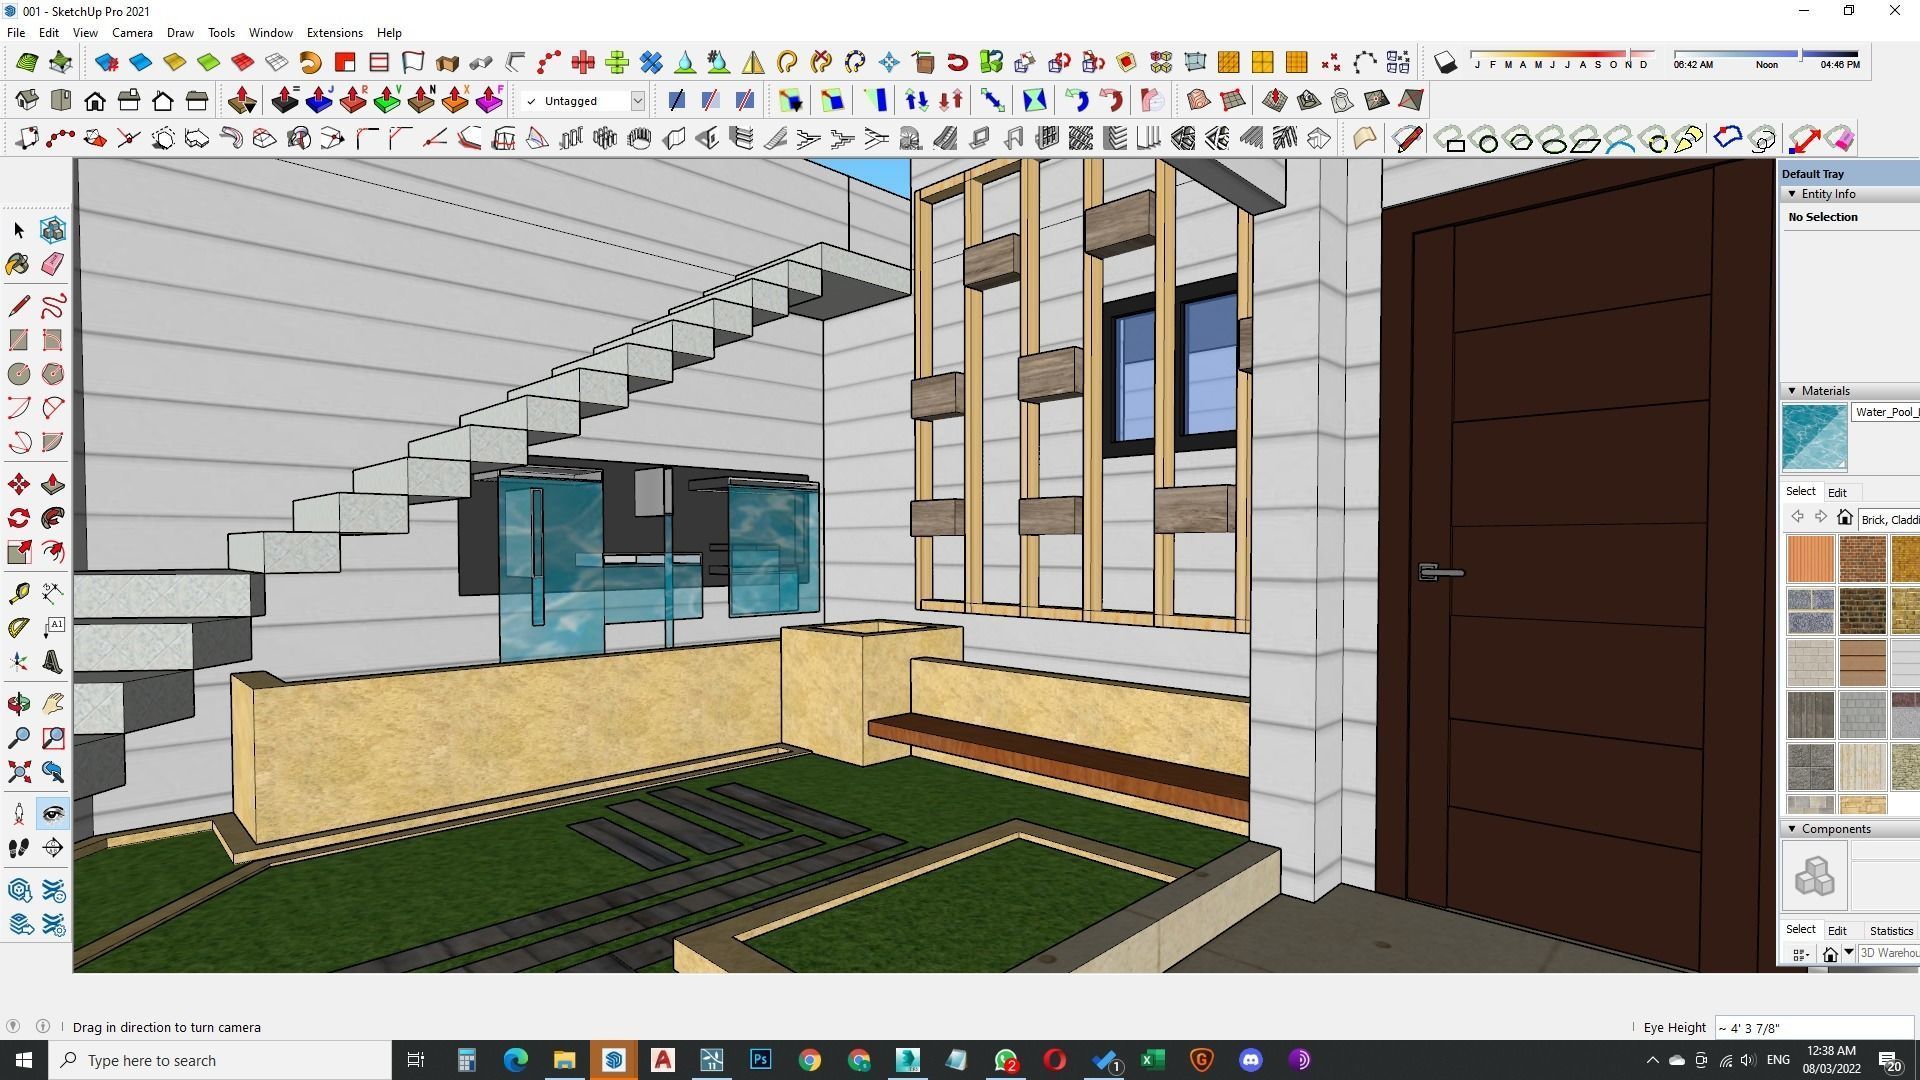Click the Eye Height value field
1920x1080 pixels.
coord(1812,1028)
